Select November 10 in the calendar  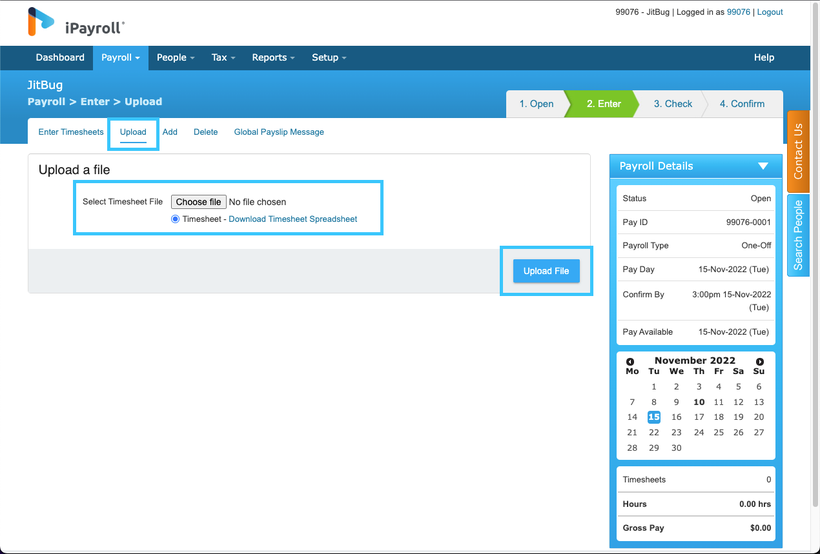[x=699, y=402]
